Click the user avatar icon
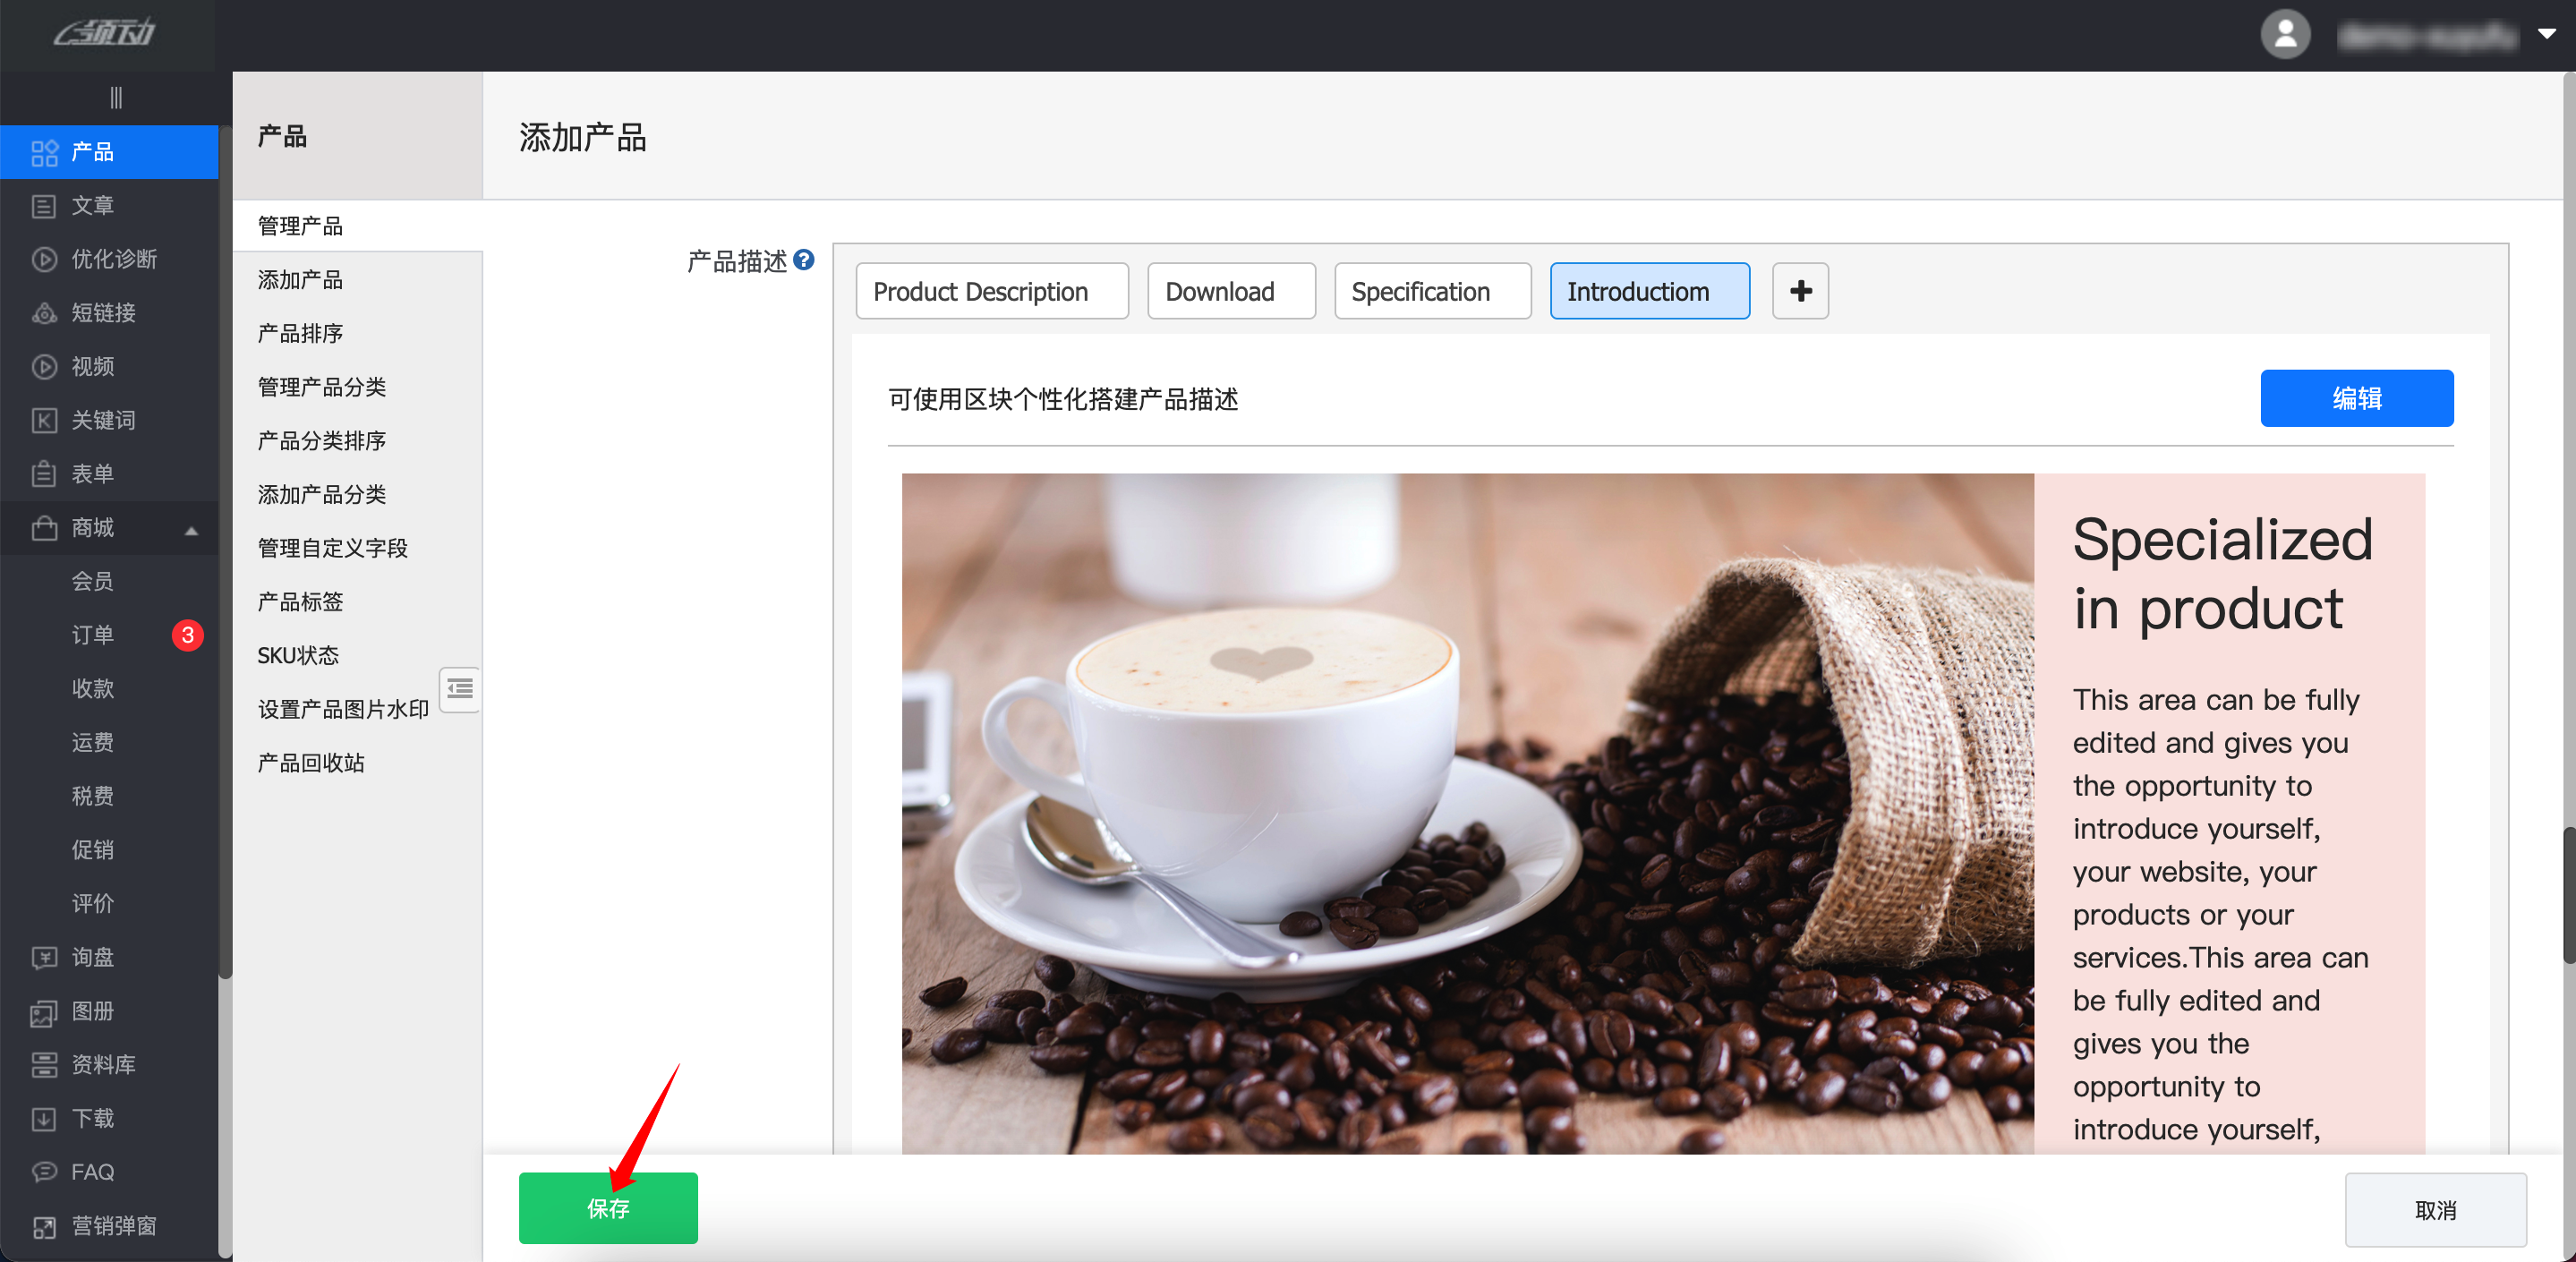The width and height of the screenshot is (2576, 1262). coord(2285,34)
